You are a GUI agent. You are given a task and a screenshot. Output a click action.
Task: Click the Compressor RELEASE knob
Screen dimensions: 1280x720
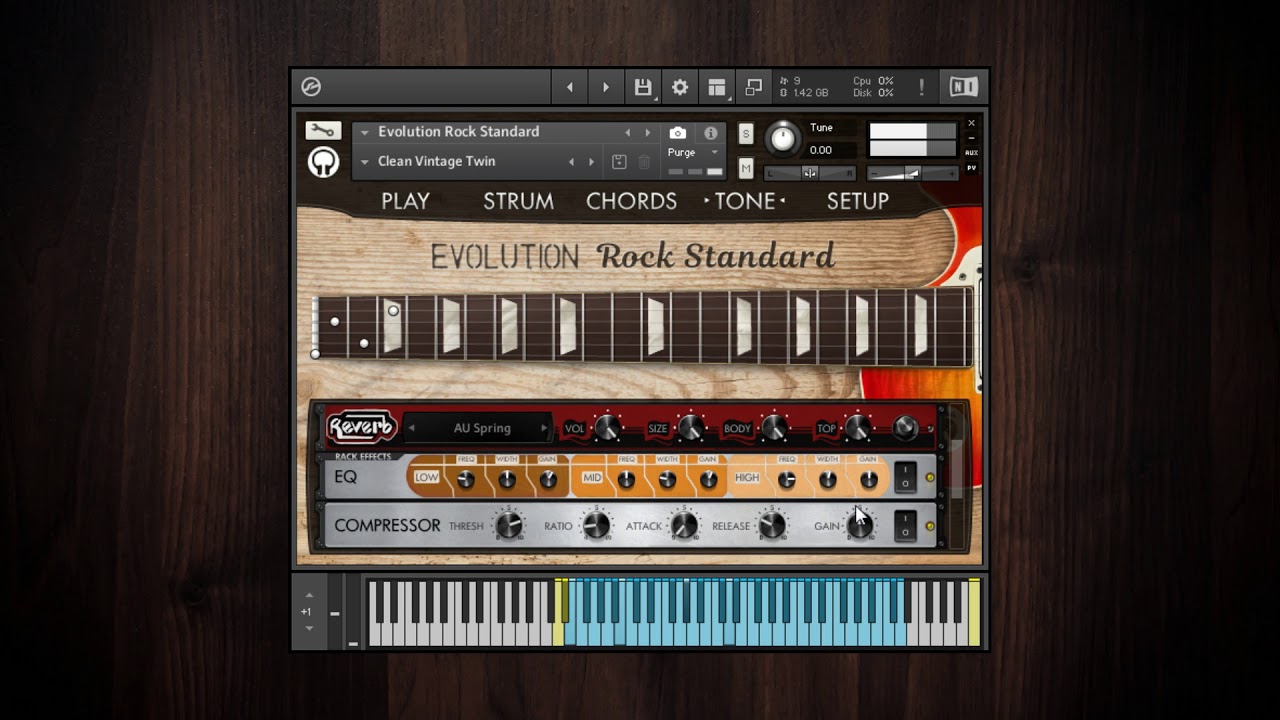(772, 525)
